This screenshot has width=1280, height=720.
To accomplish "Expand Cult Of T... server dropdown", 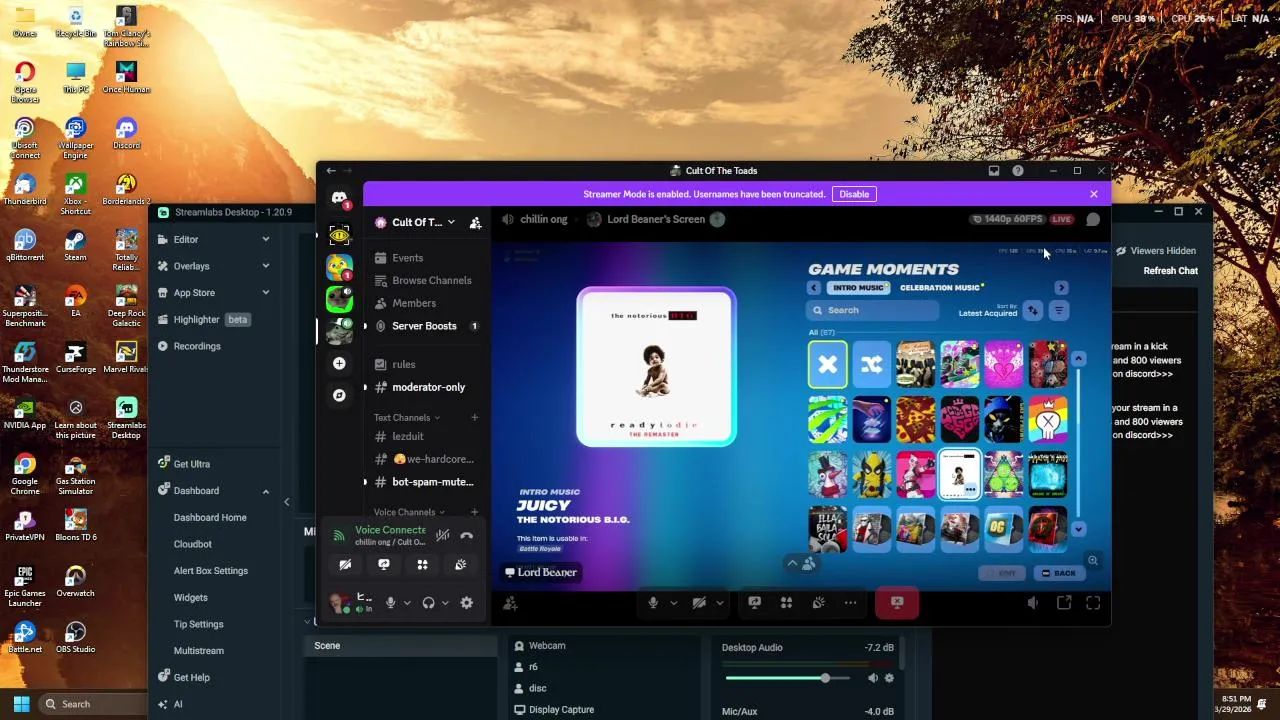I will 451,222.
